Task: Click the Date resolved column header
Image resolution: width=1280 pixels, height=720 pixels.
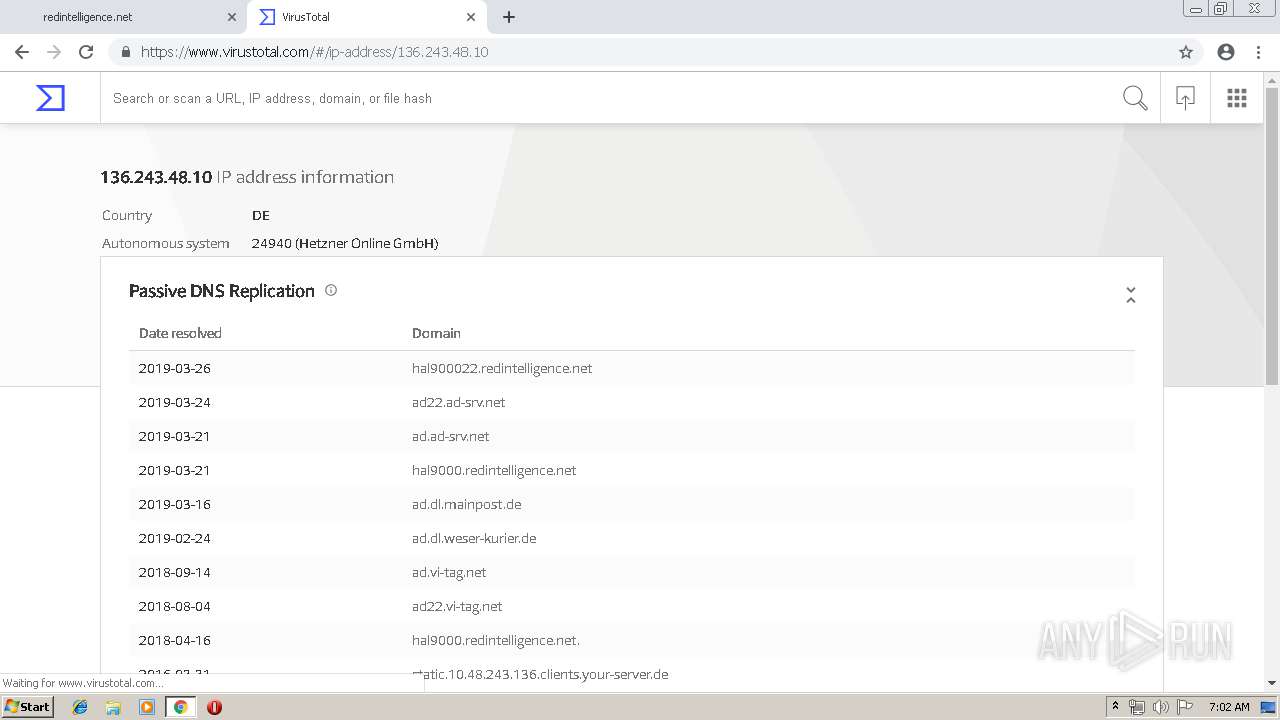Action: [x=180, y=333]
